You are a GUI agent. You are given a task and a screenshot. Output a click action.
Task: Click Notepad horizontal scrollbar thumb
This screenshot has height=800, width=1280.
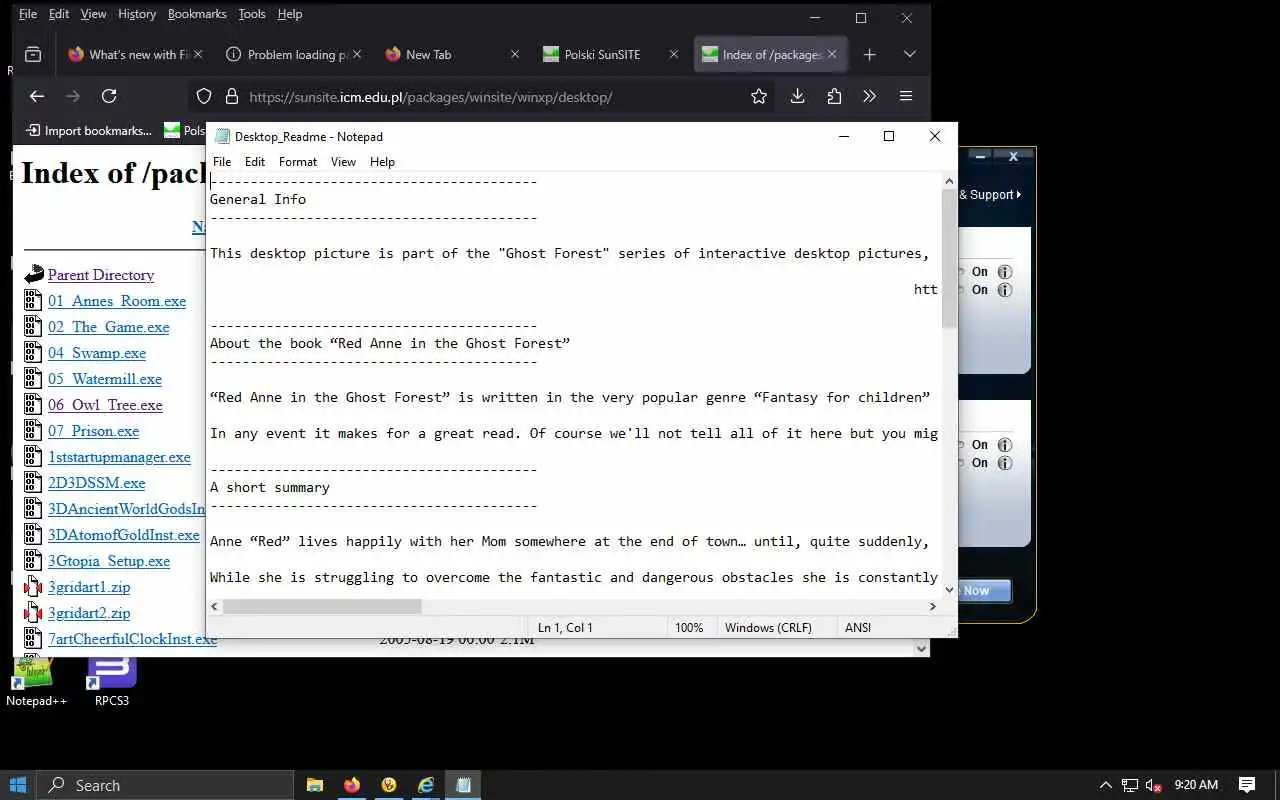[322, 606]
